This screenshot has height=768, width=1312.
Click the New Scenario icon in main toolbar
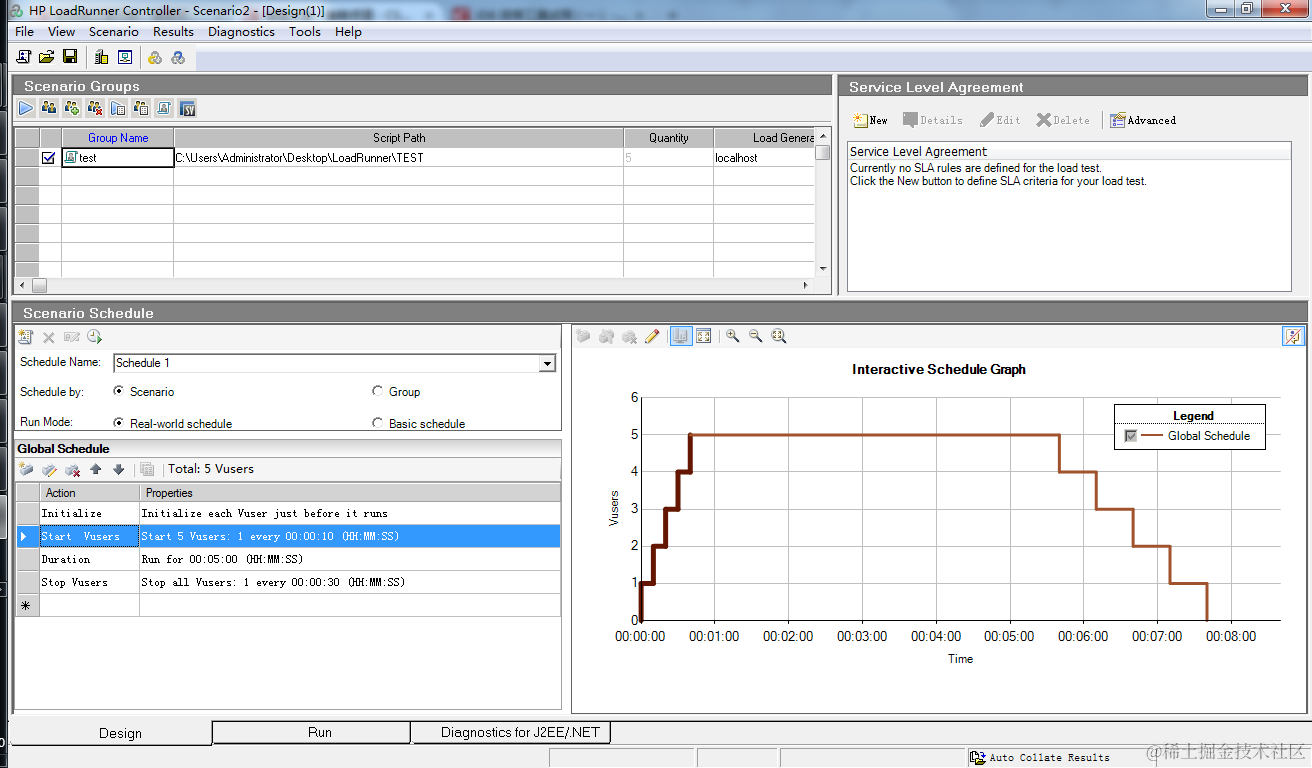(24, 57)
